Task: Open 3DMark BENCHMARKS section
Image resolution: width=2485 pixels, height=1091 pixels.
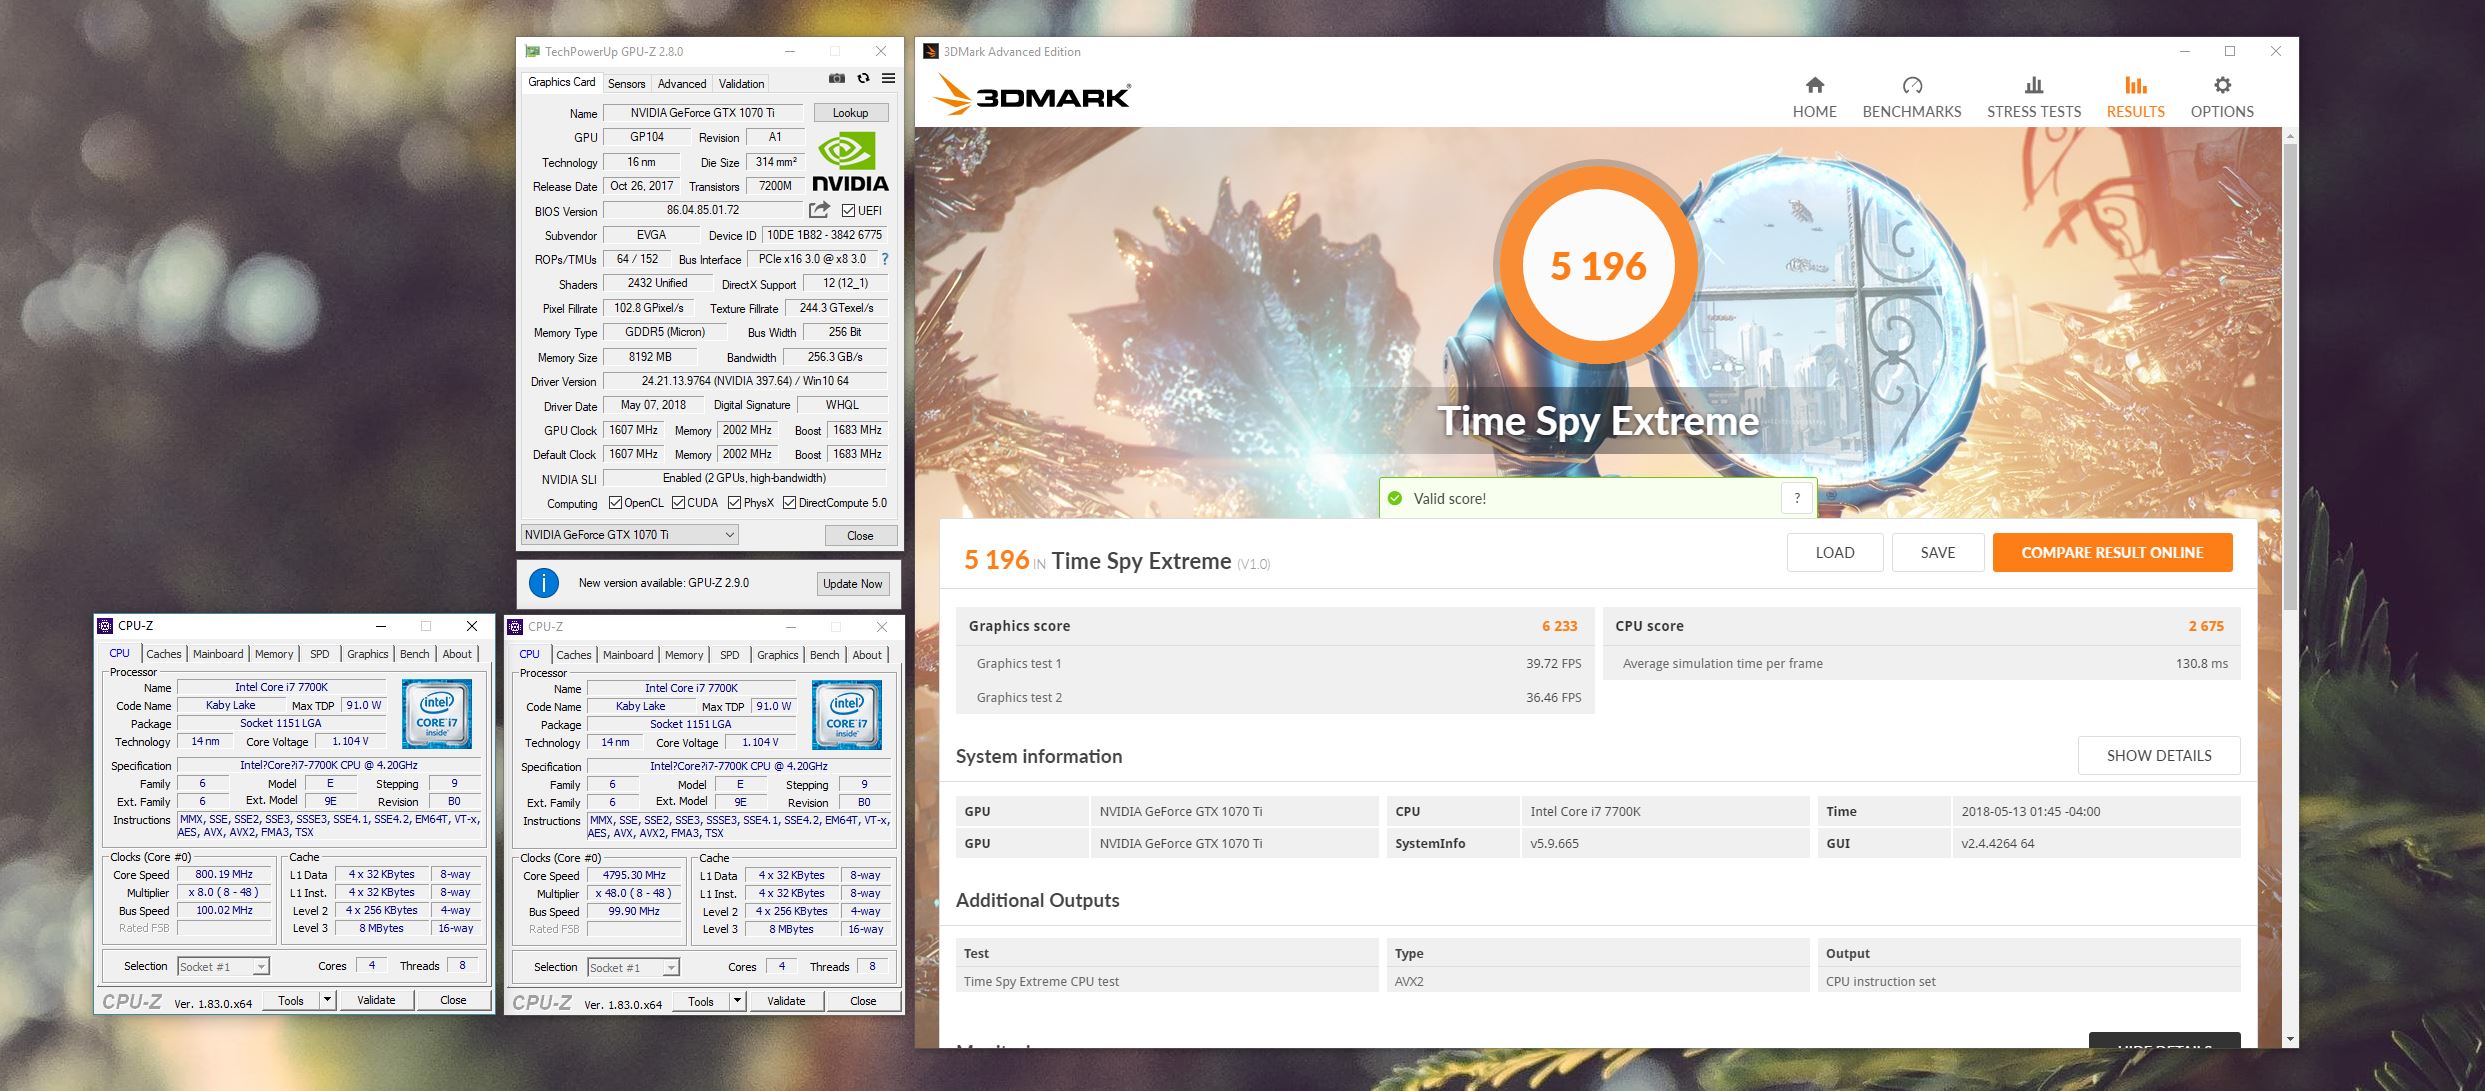Action: [1911, 98]
